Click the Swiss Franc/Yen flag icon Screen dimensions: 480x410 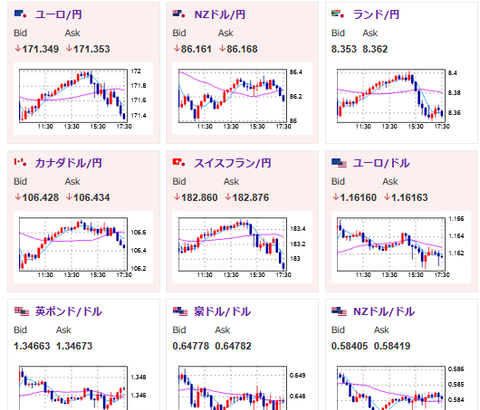pyautogui.click(x=179, y=163)
